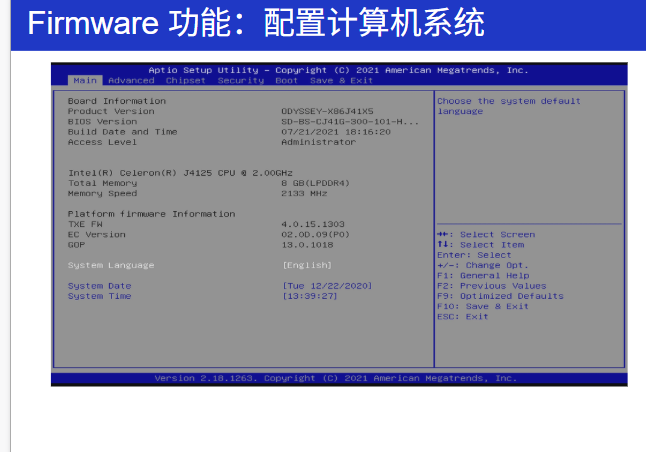The height and width of the screenshot is (452, 646).
Task: Click the F1: General Help hint
Action: pyautogui.click(x=483, y=276)
